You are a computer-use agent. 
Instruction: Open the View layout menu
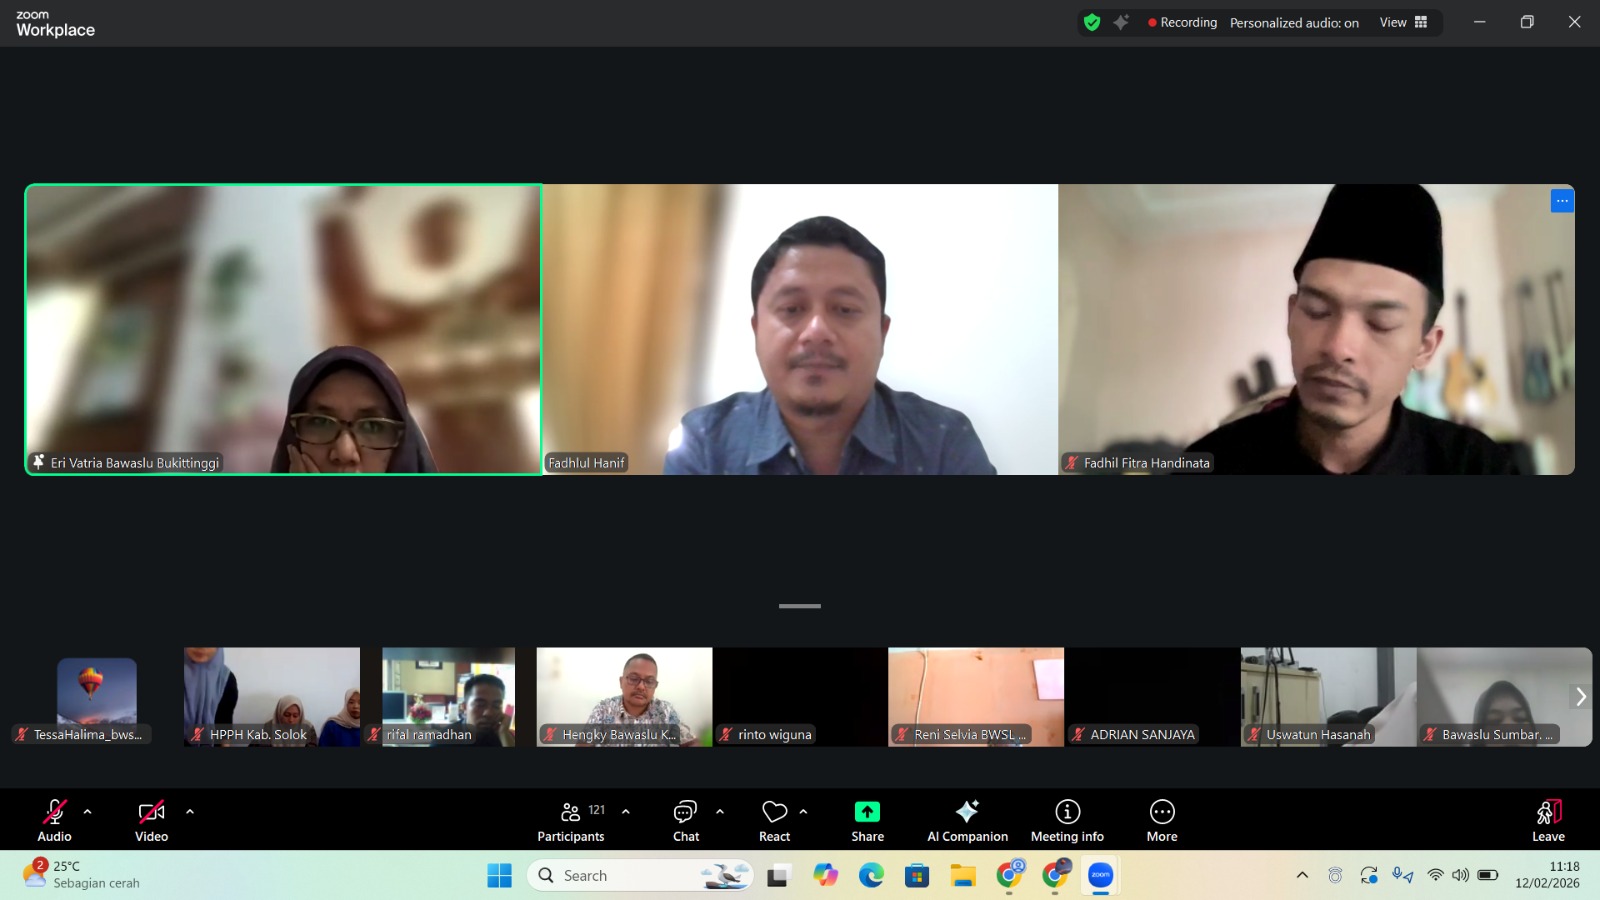click(1404, 22)
